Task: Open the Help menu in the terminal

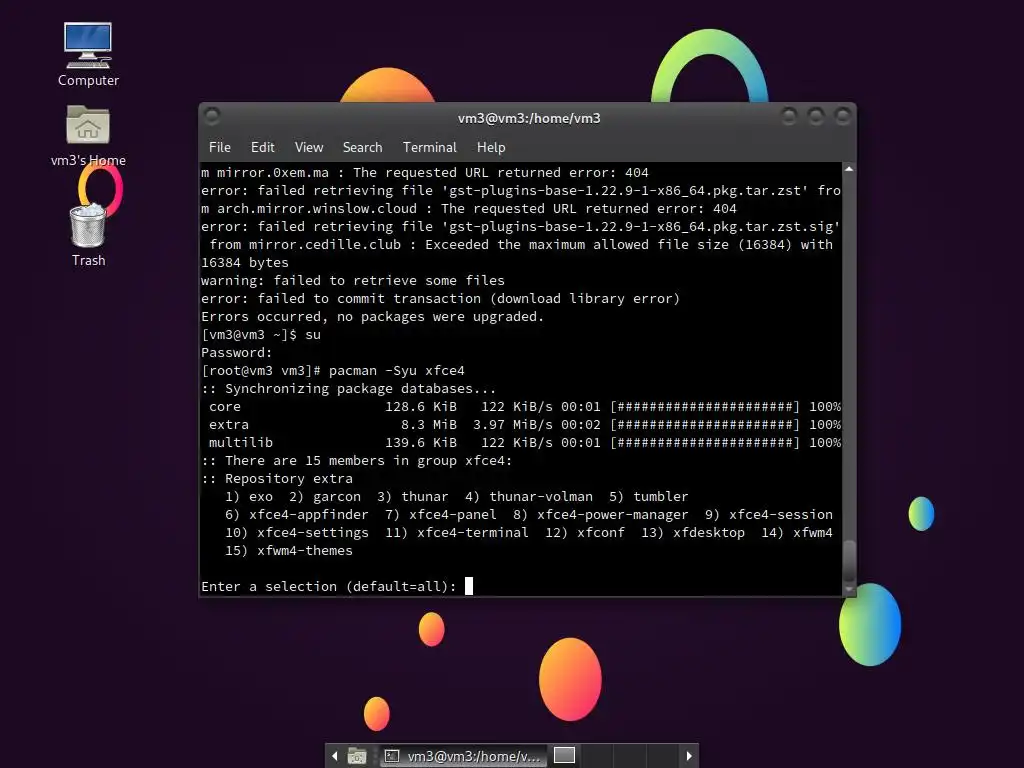Action: click(x=491, y=147)
